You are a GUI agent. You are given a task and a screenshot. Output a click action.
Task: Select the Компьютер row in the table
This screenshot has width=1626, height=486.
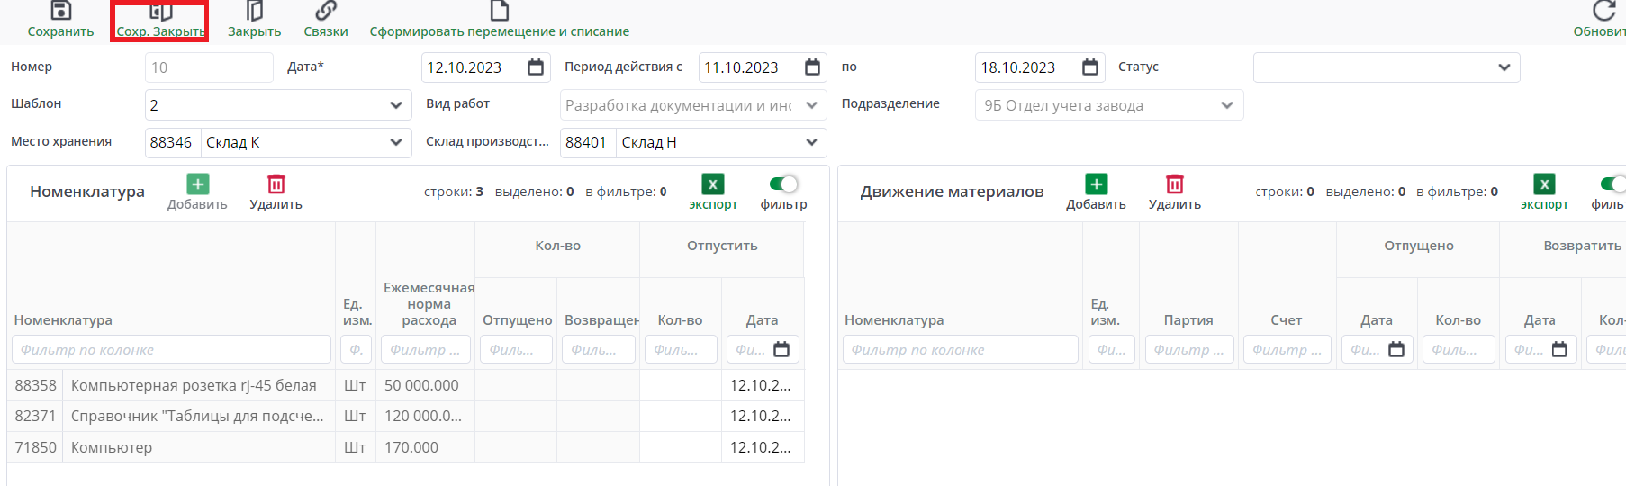point(200,447)
